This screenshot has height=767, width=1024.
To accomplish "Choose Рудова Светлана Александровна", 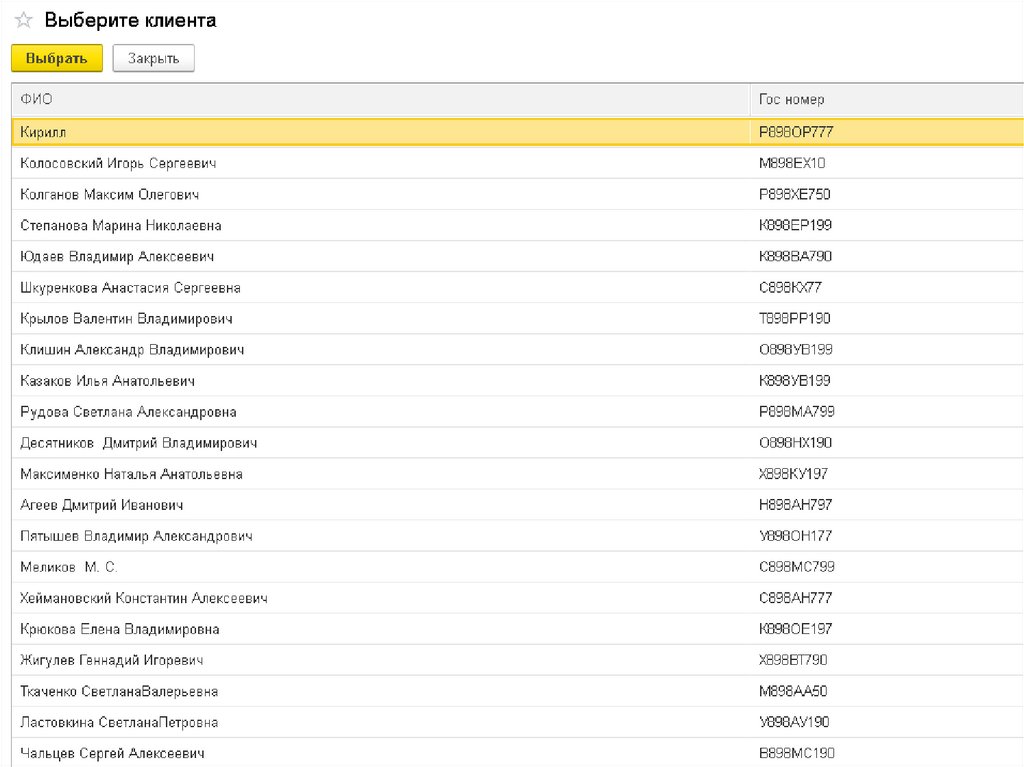I will (x=128, y=412).
